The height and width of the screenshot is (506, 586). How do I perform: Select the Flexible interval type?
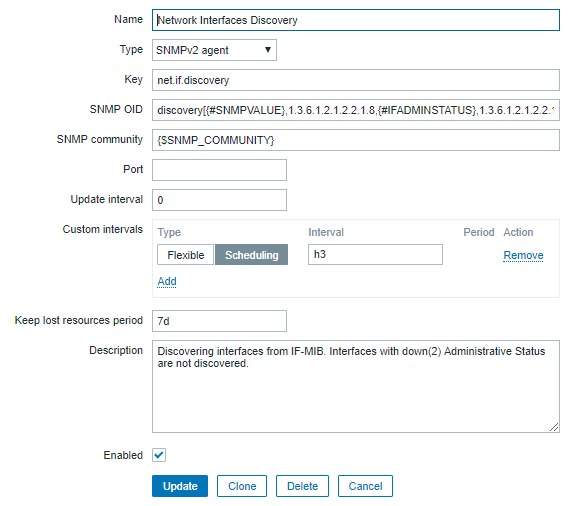click(185, 255)
